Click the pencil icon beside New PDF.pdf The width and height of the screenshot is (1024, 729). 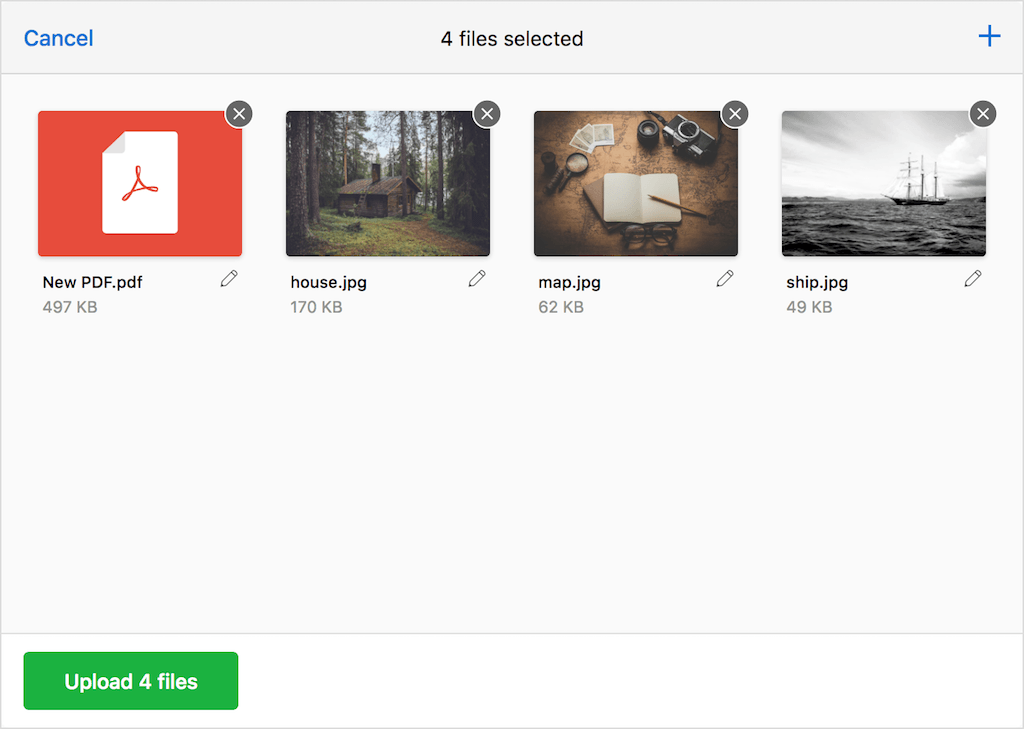click(x=229, y=278)
